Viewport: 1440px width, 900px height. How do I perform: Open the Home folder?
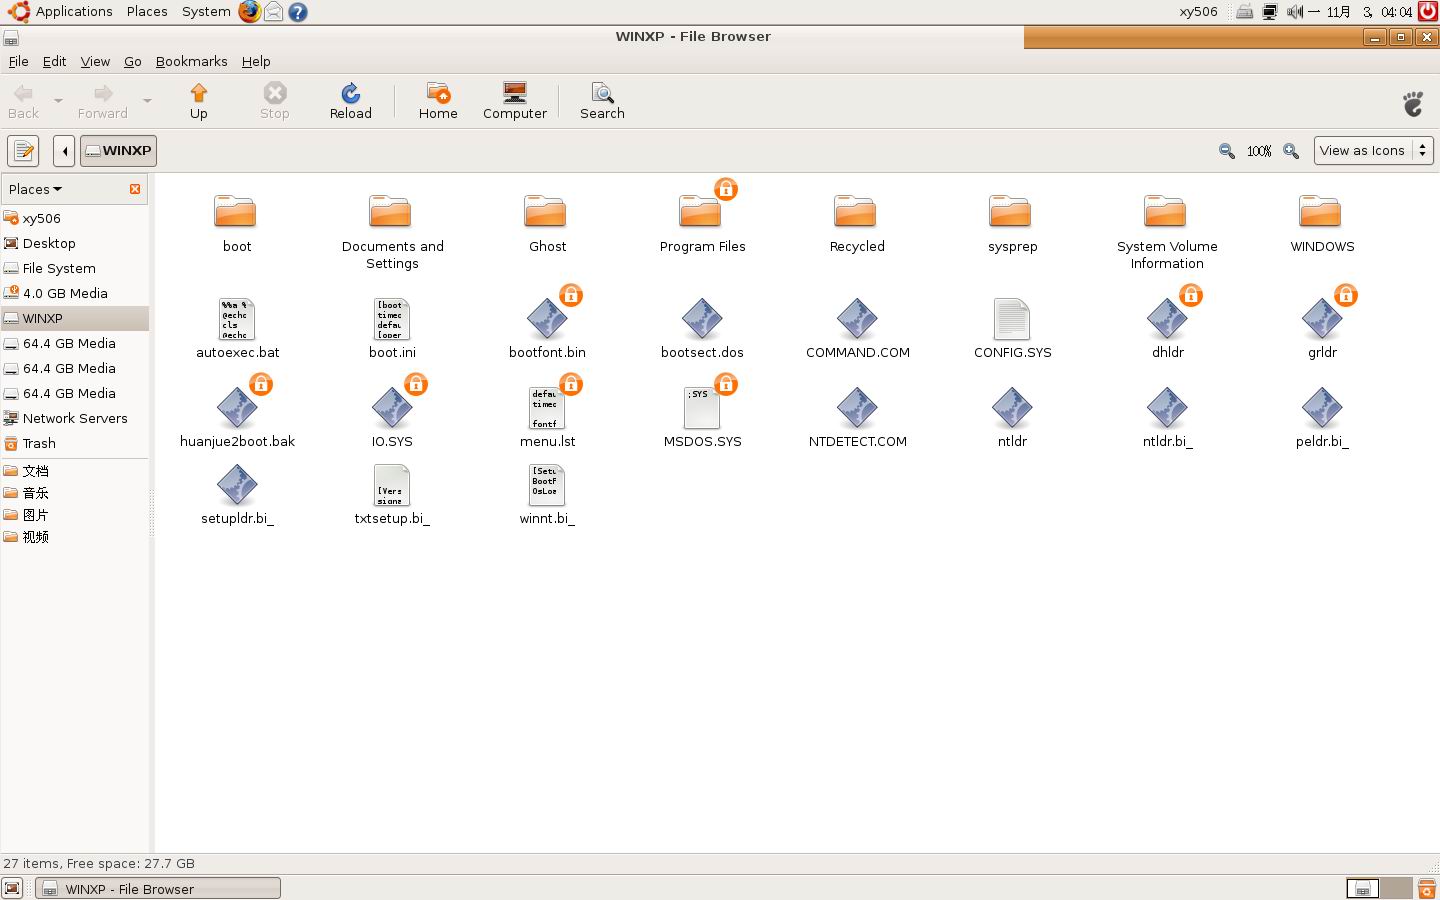pyautogui.click(x=438, y=101)
